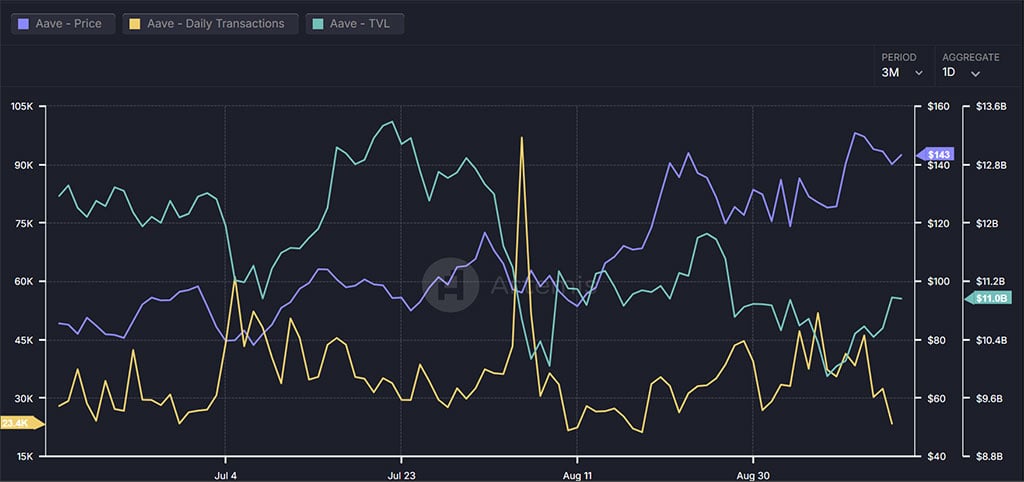Click the $12B TVL axis value
1024x482 pixels.
[x=985, y=223]
